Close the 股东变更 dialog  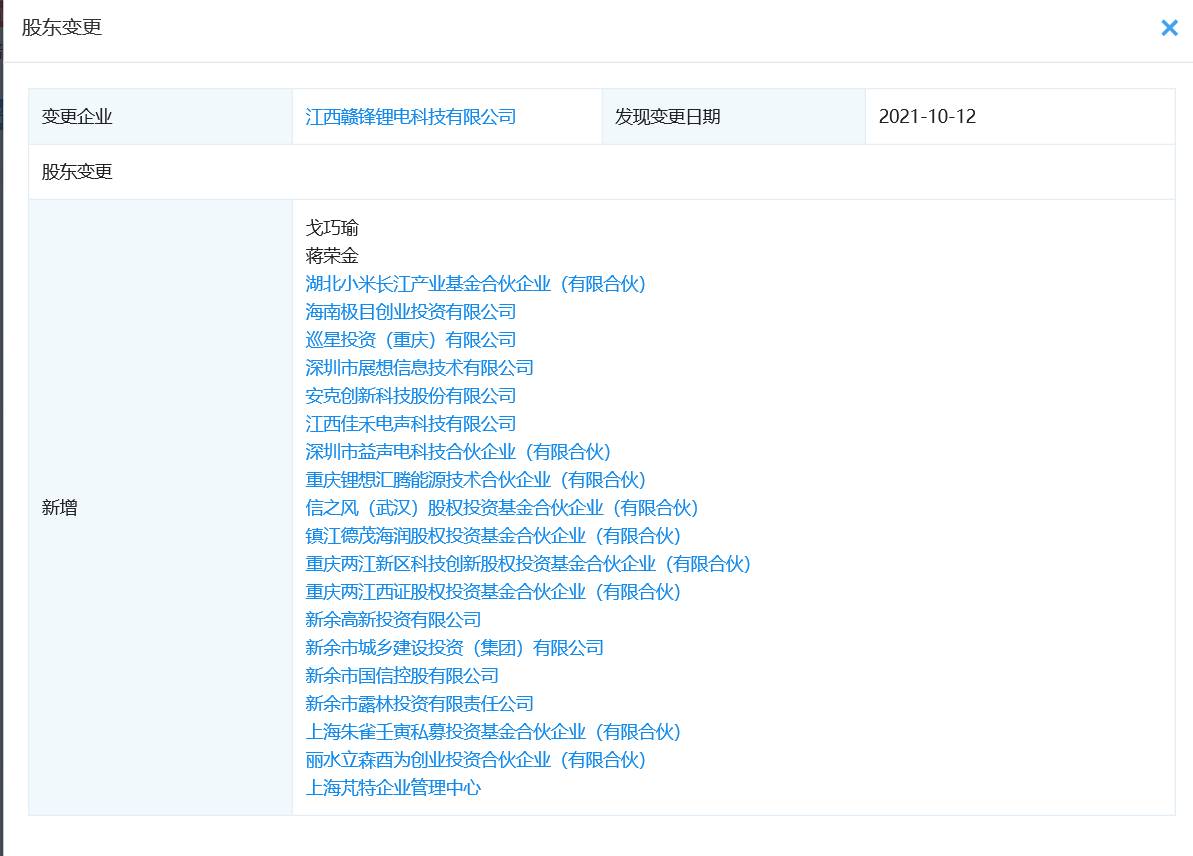(x=1169, y=28)
